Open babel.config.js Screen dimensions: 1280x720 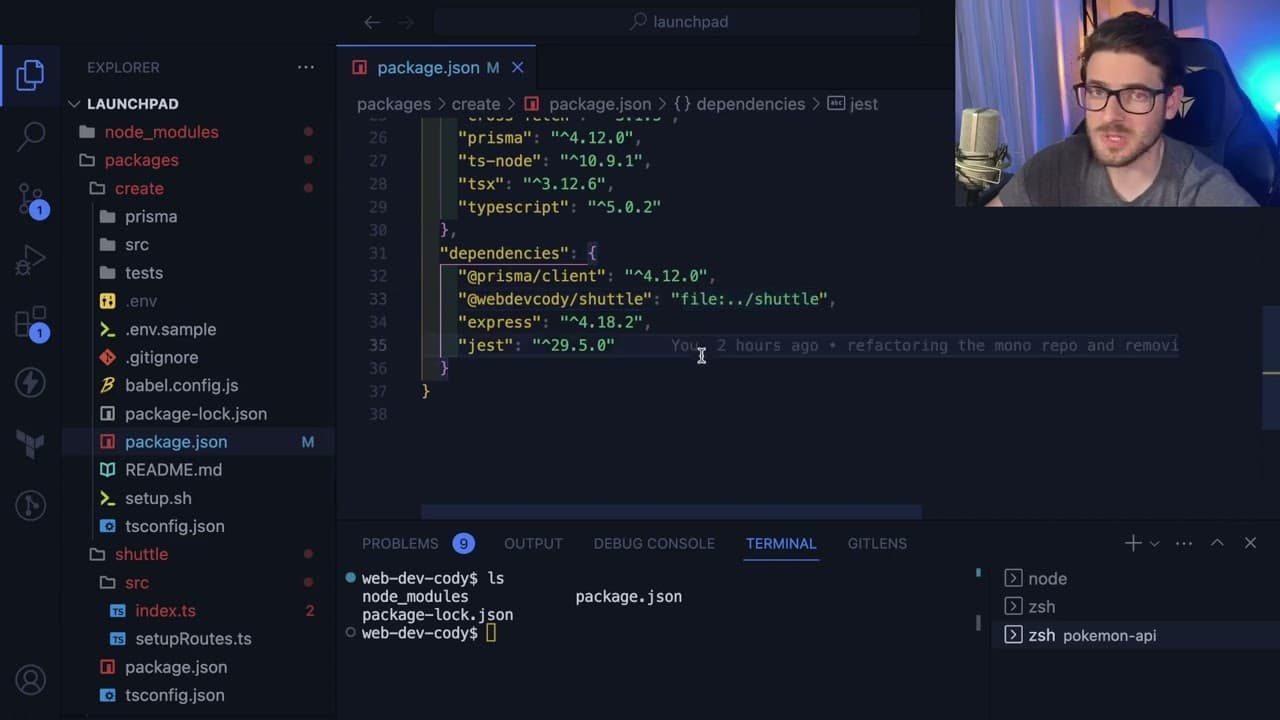click(198, 385)
